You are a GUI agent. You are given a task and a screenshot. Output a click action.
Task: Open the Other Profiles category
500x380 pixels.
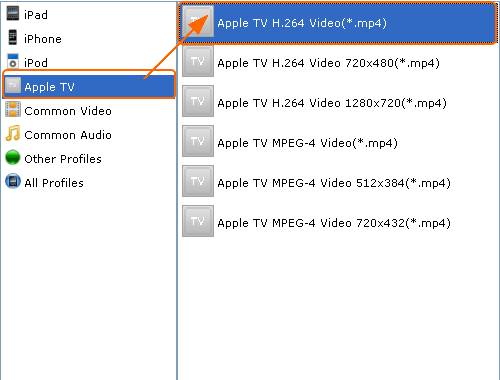89,158
